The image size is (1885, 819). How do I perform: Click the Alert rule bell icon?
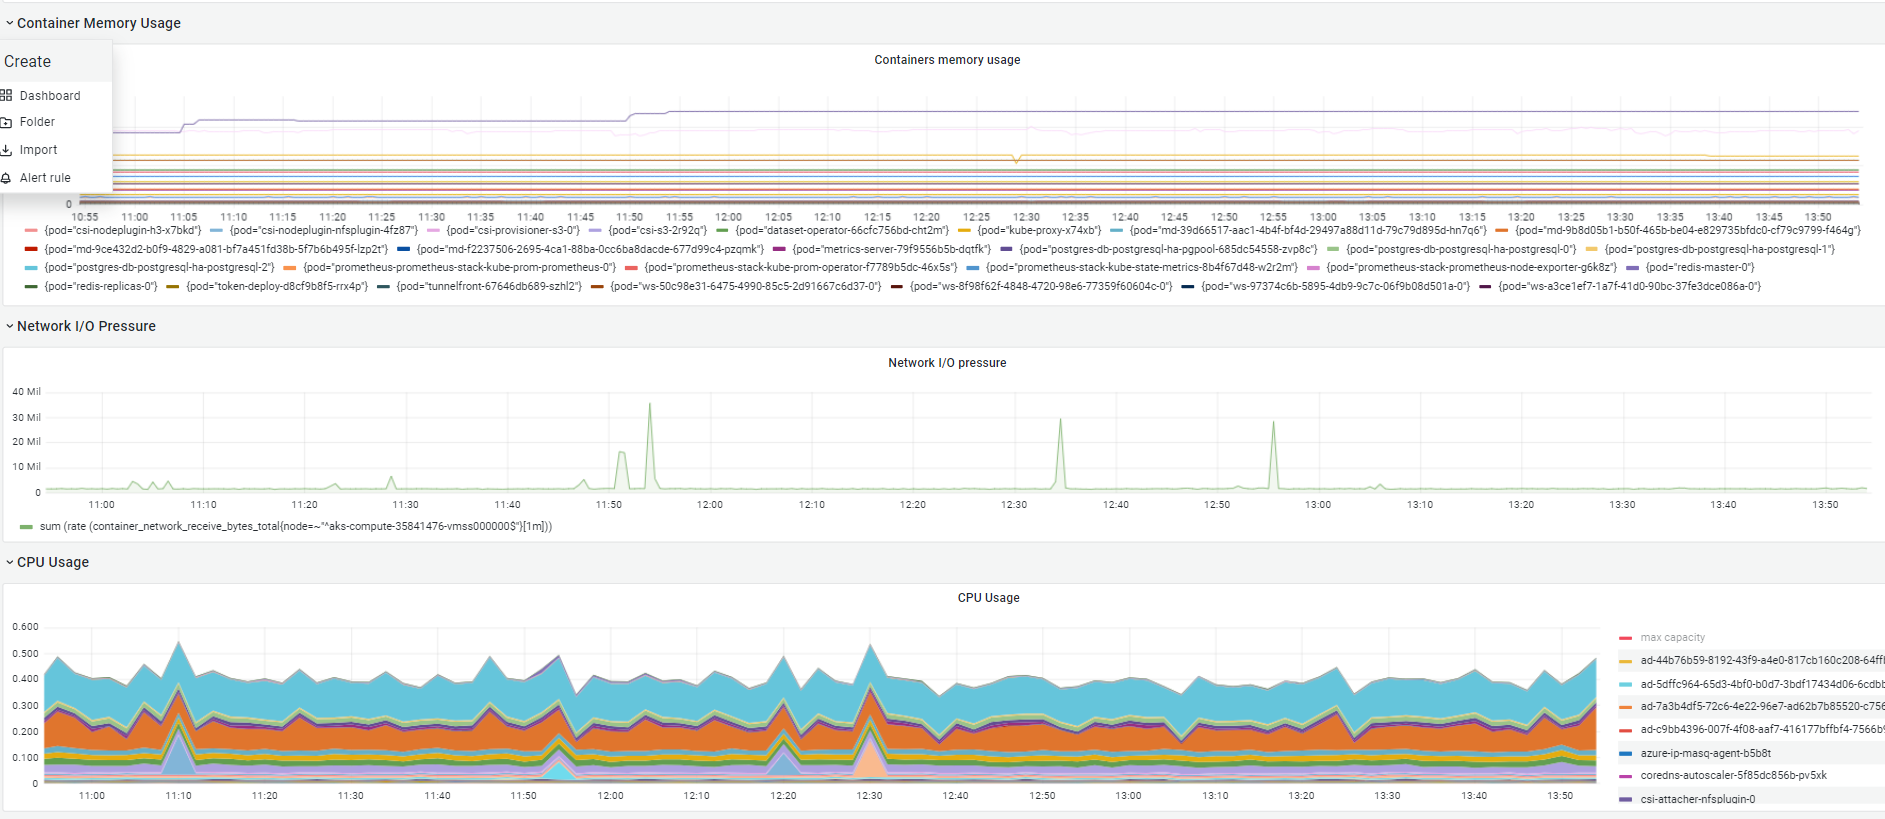(x=6, y=178)
